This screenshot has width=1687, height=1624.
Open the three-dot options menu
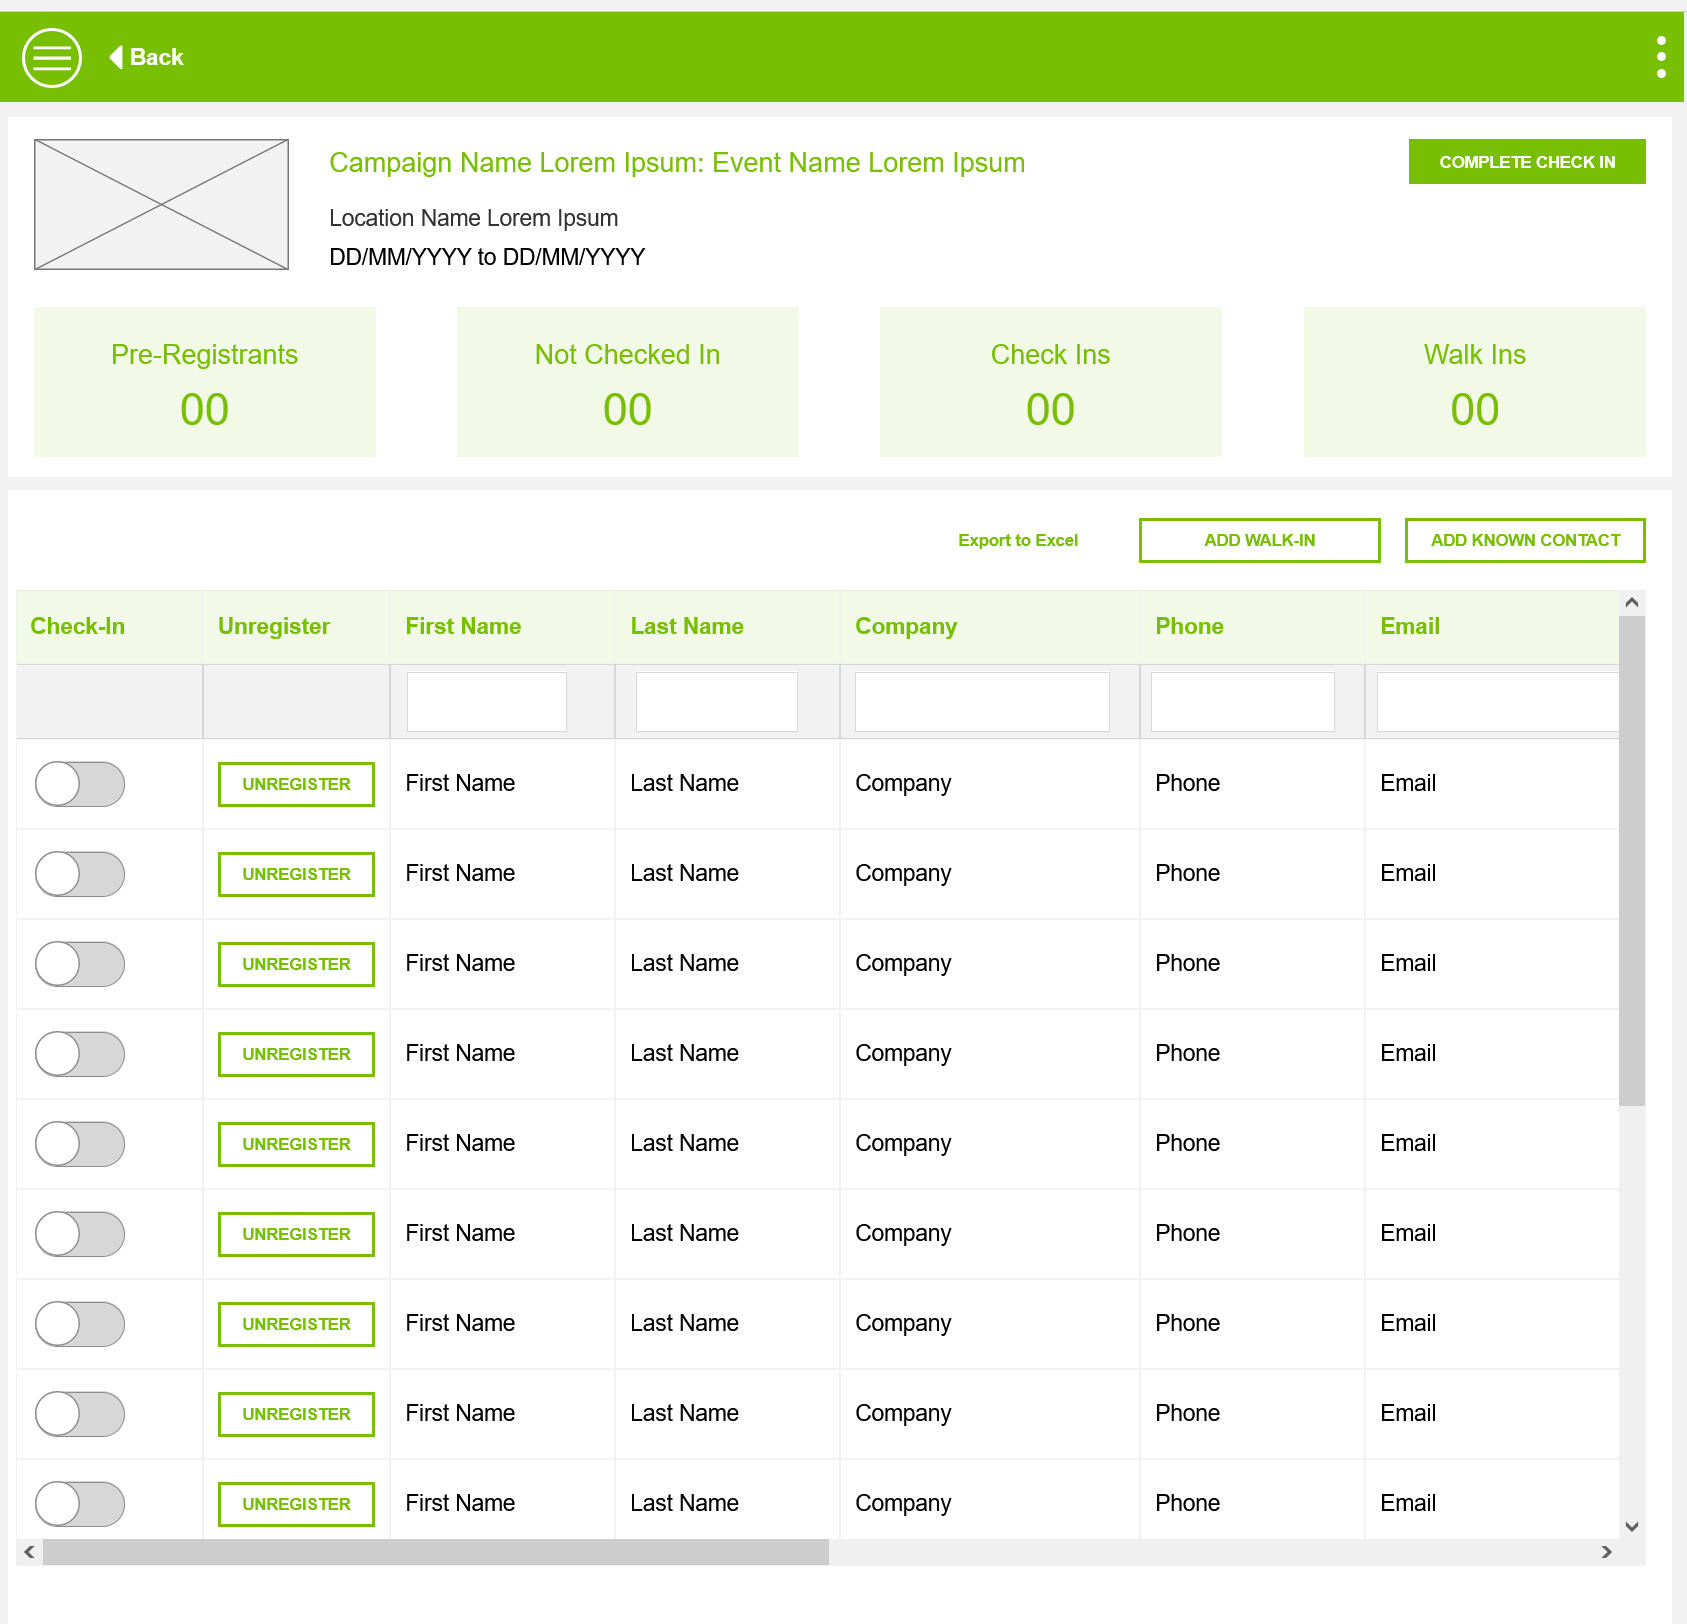pos(1660,58)
